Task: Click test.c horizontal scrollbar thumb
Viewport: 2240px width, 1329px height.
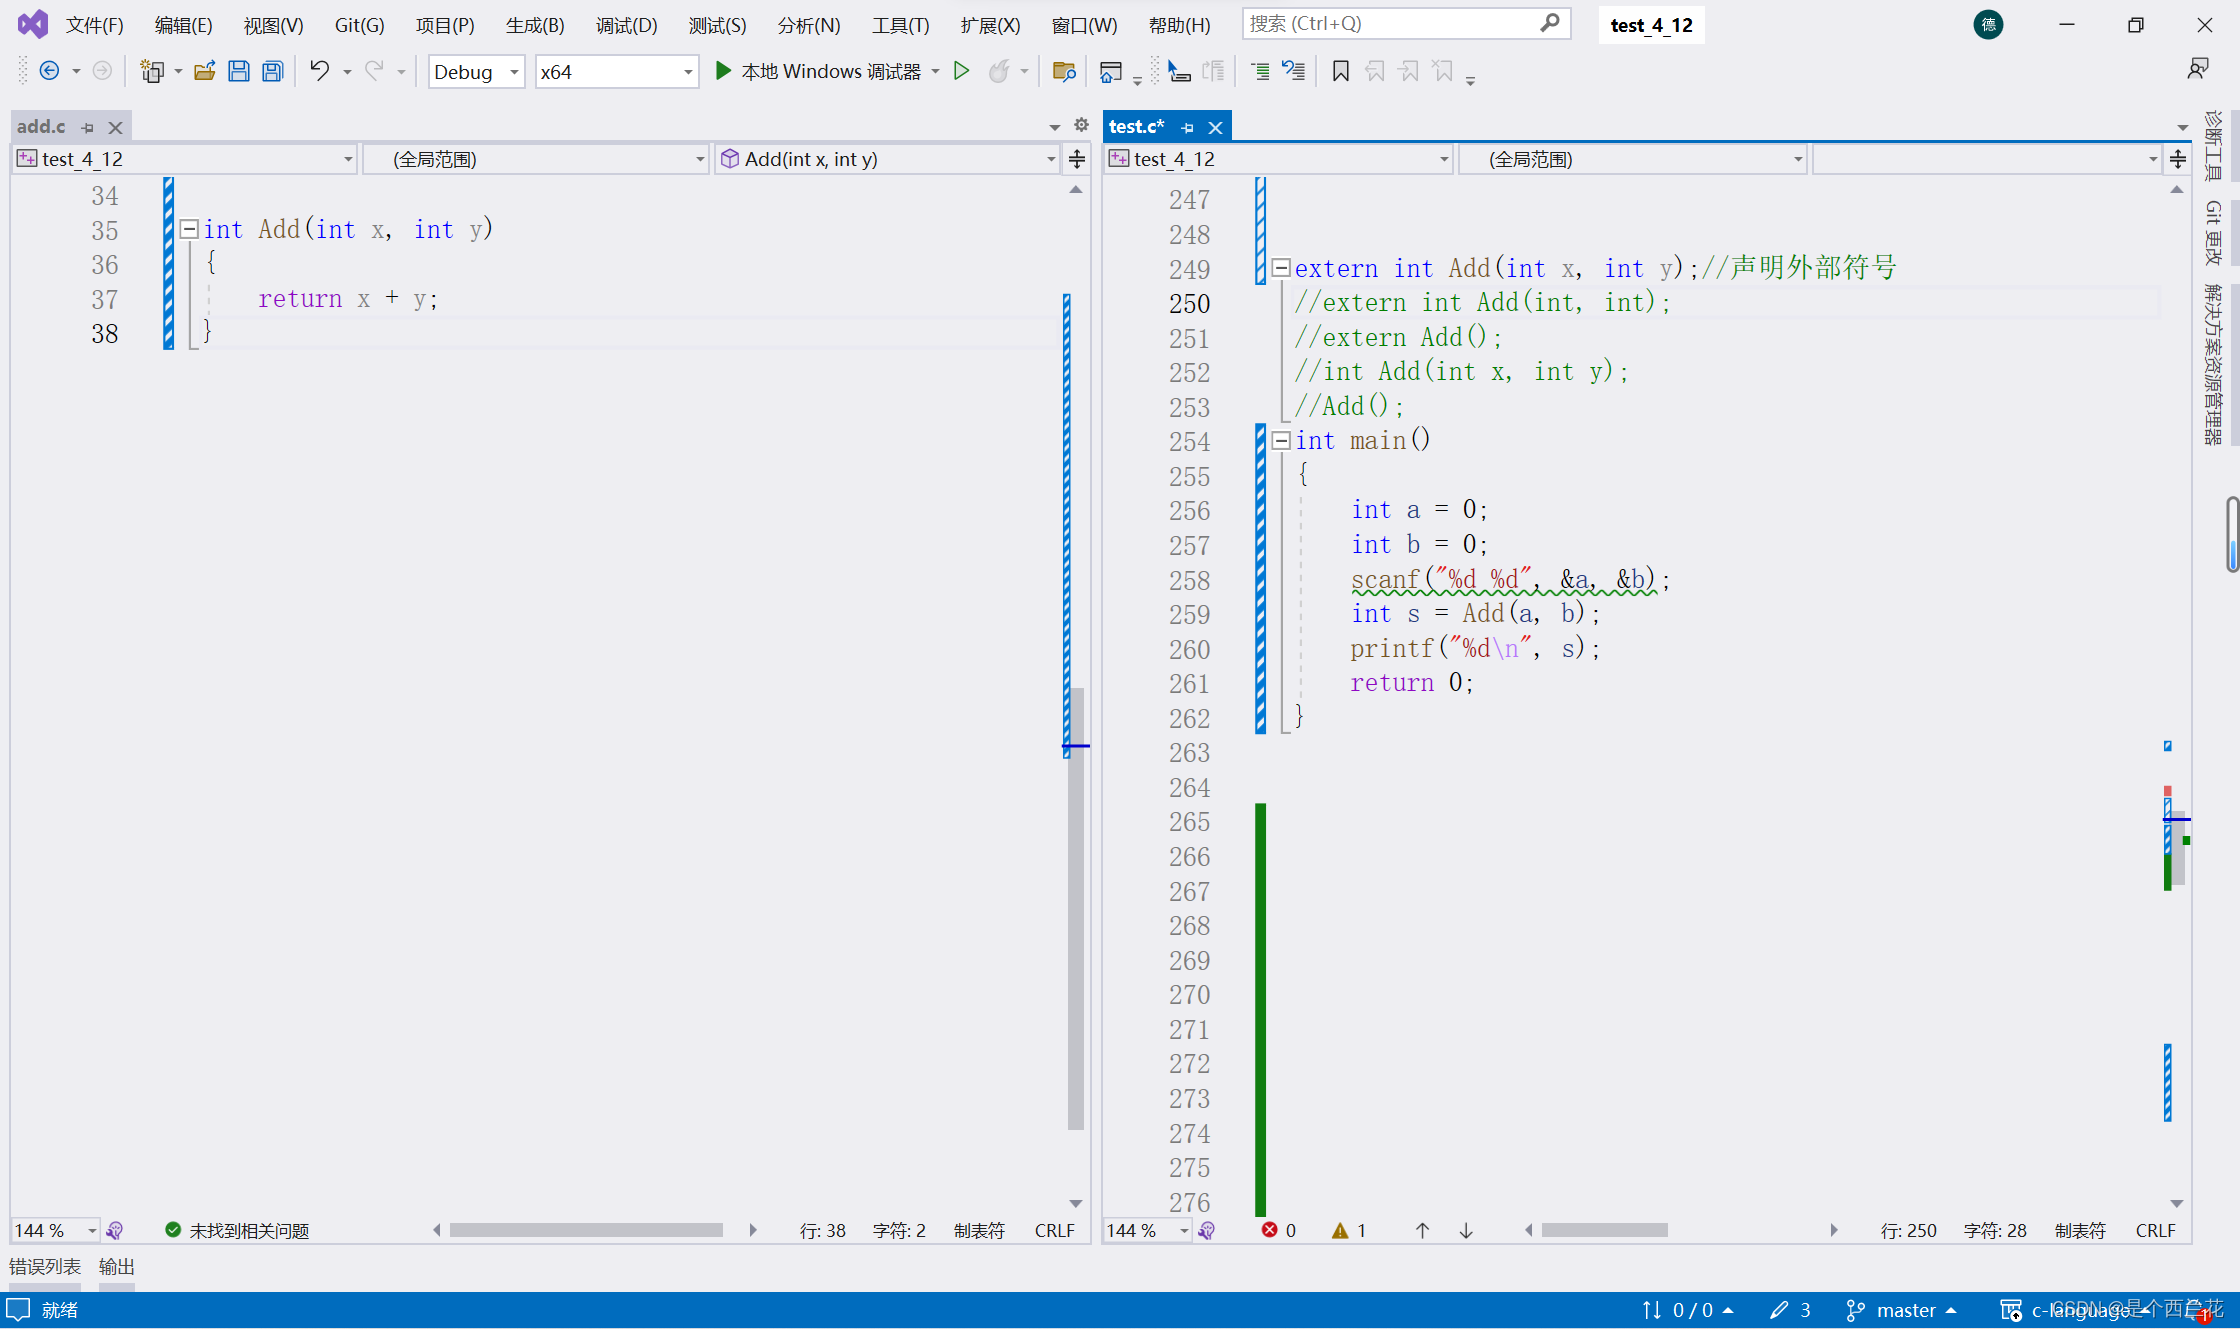Action: [1604, 1230]
